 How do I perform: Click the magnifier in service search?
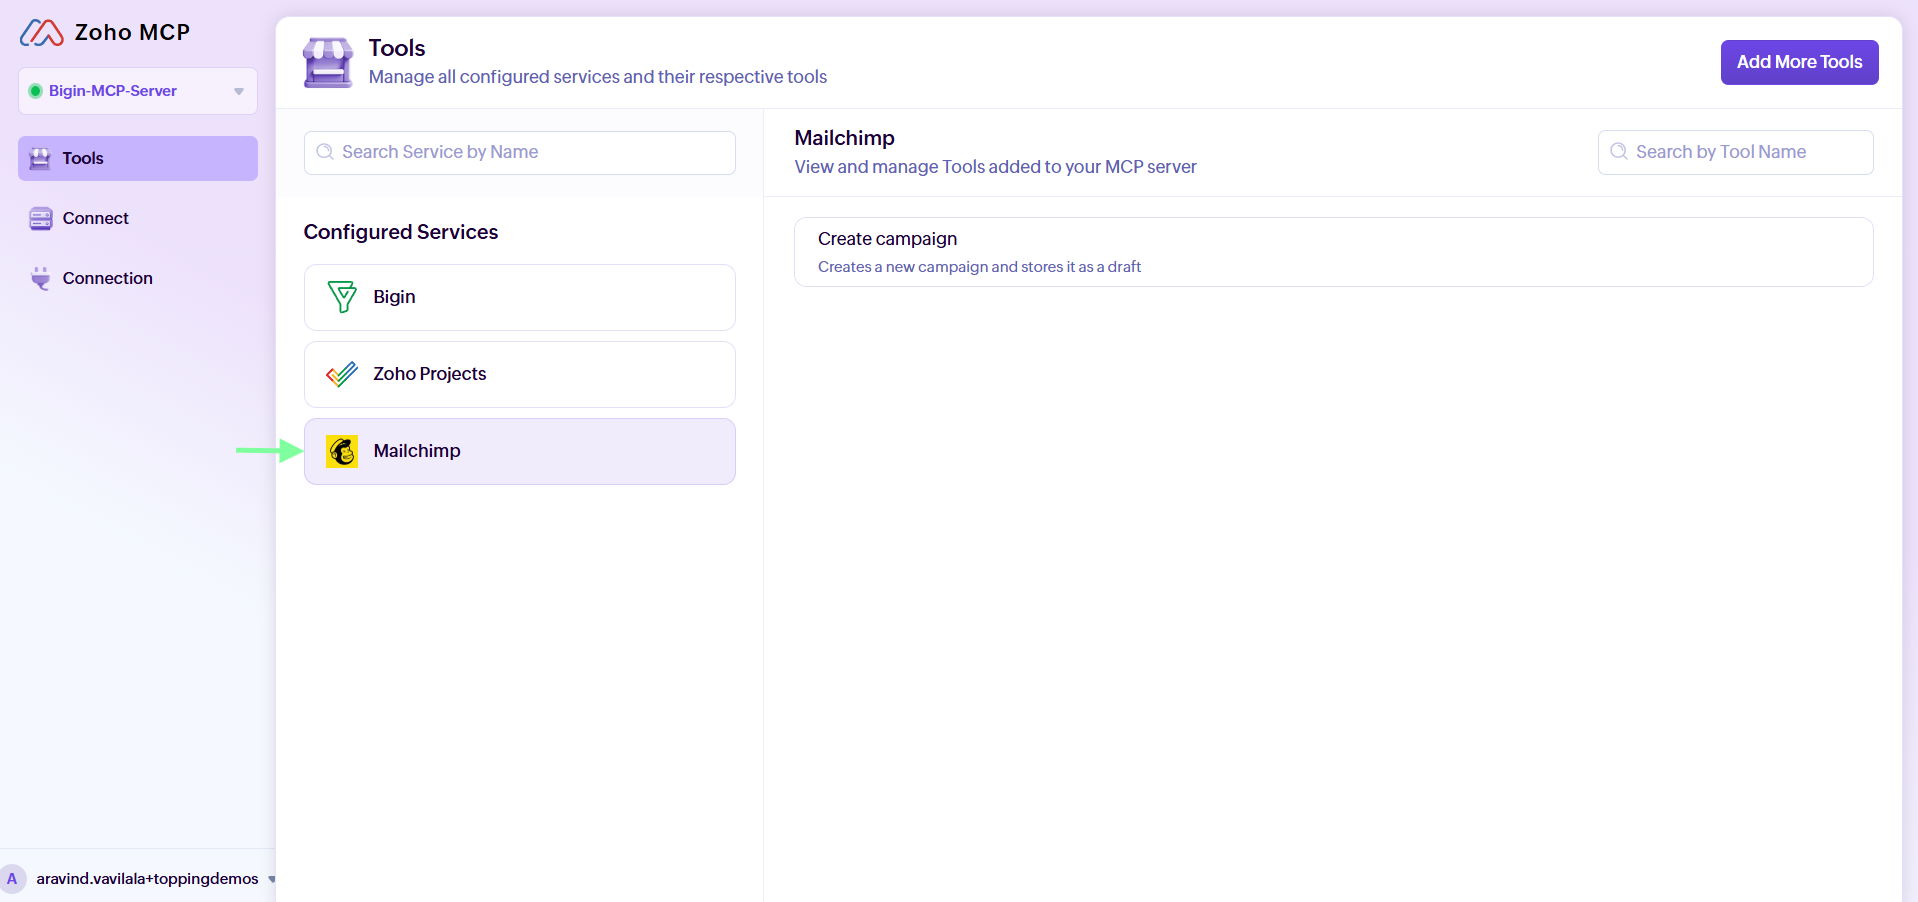tap(325, 152)
